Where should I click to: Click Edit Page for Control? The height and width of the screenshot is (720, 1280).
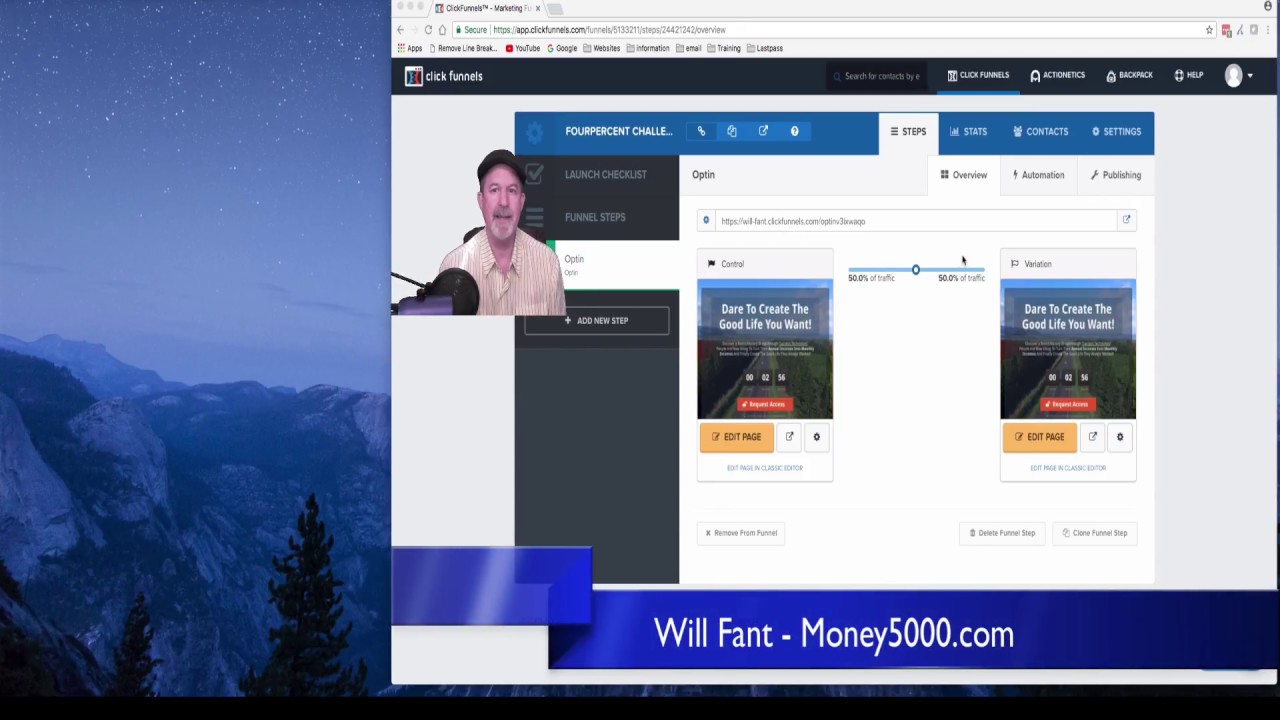[736, 437]
